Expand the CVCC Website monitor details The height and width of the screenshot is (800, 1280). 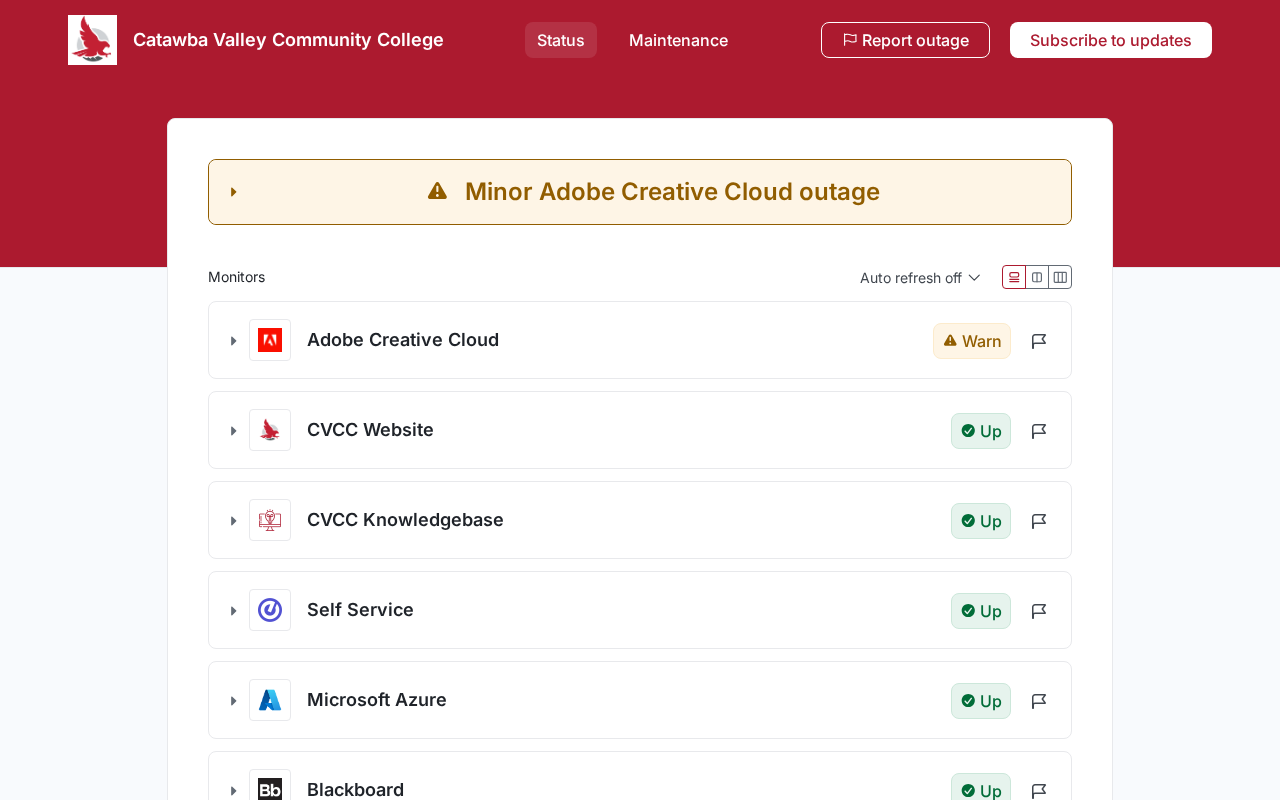tap(234, 431)
